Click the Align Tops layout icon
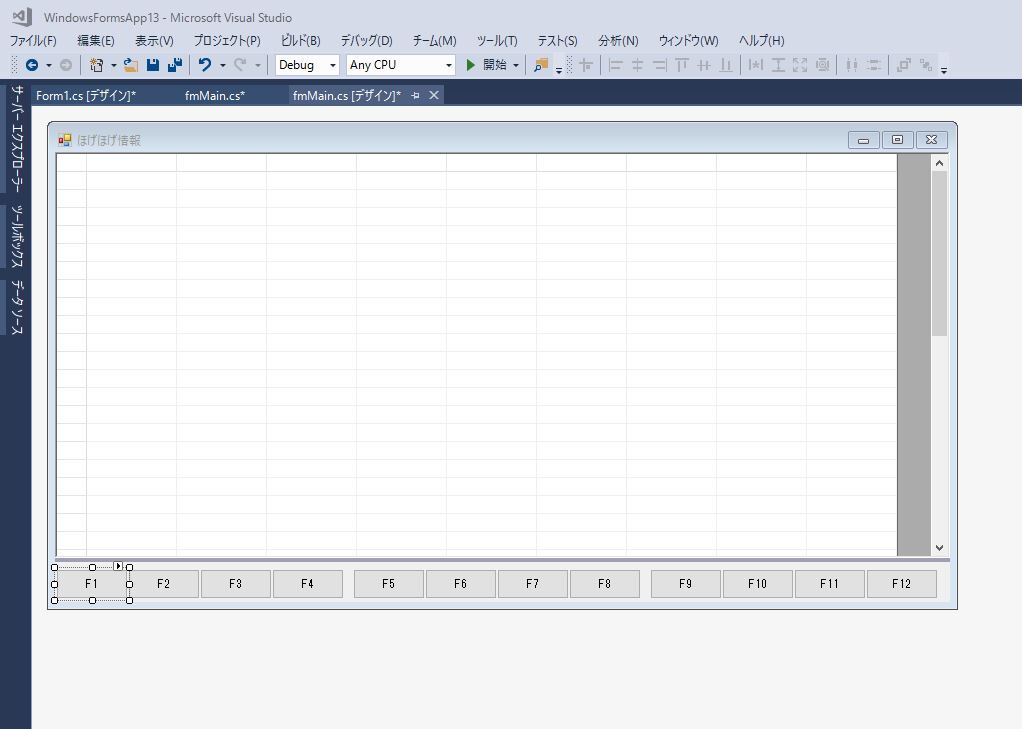This screenshot has height=729, width=1022. (x=682, y=65)
